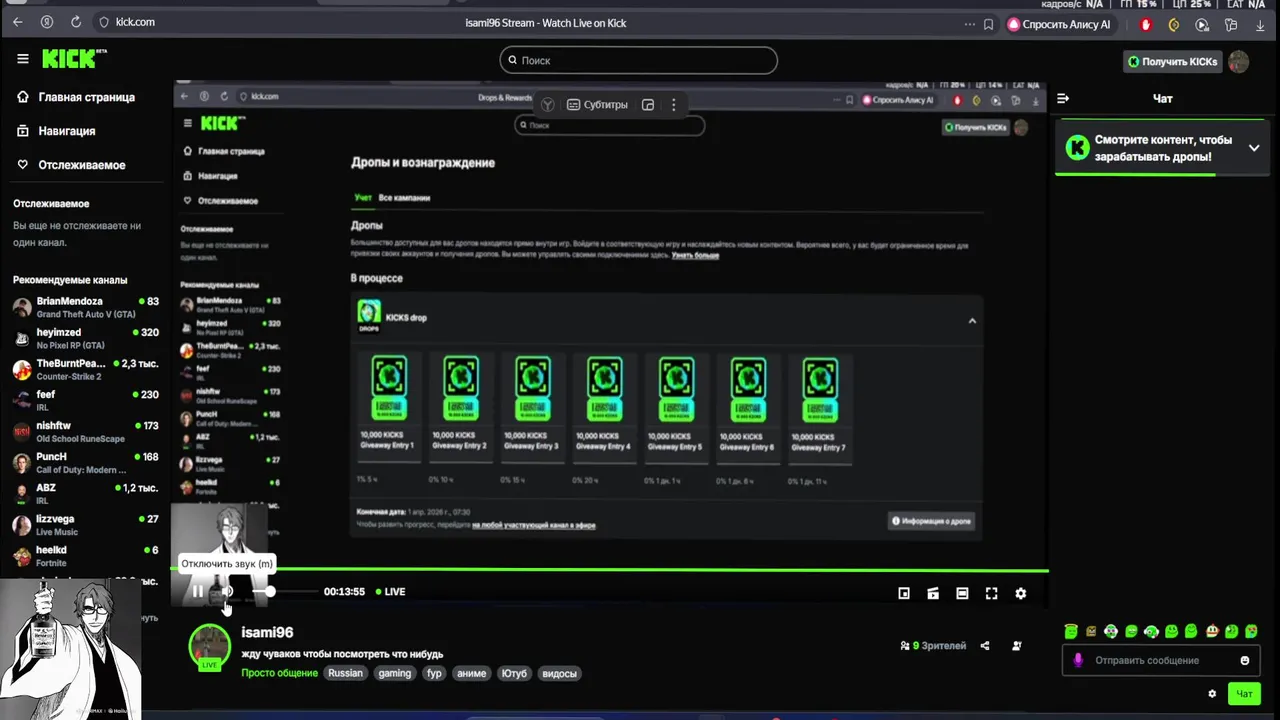Bookmark this page in the address bar
The width and height of the screenshot is (1280, 720).
tap(988, 24)
